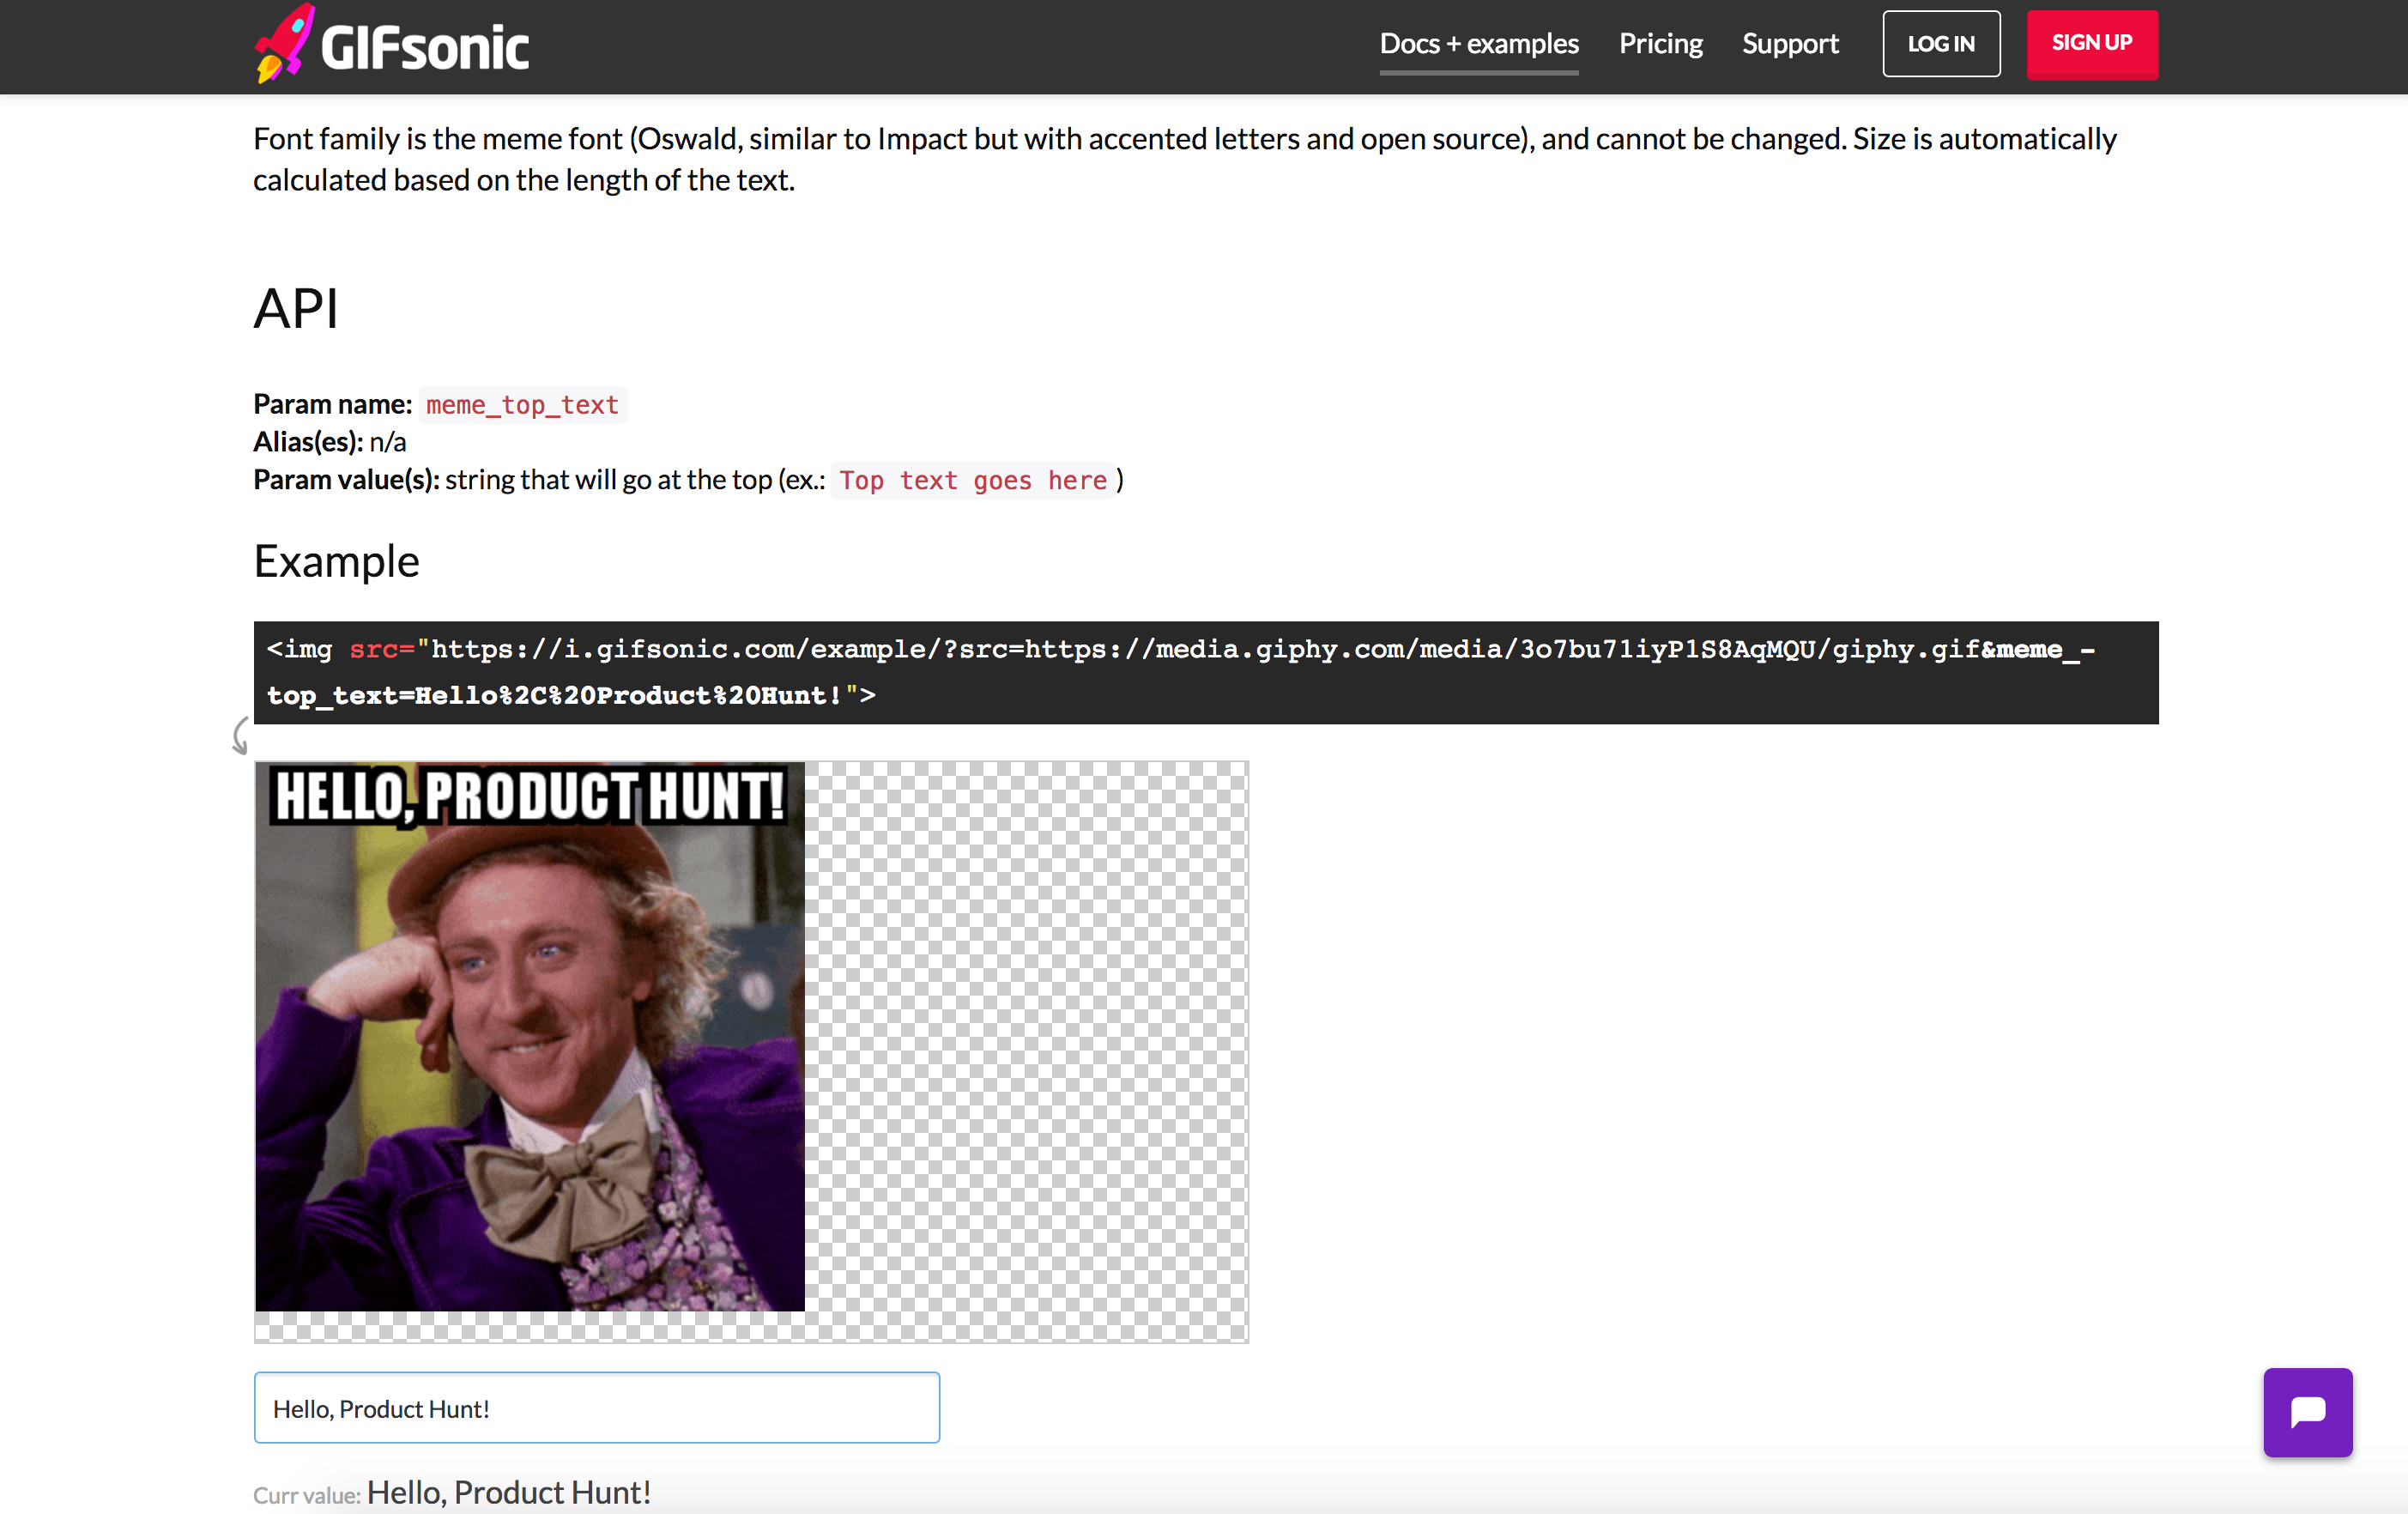Open the Docs + examples menu item
2408x1514 pixels.
[1478, 44]
